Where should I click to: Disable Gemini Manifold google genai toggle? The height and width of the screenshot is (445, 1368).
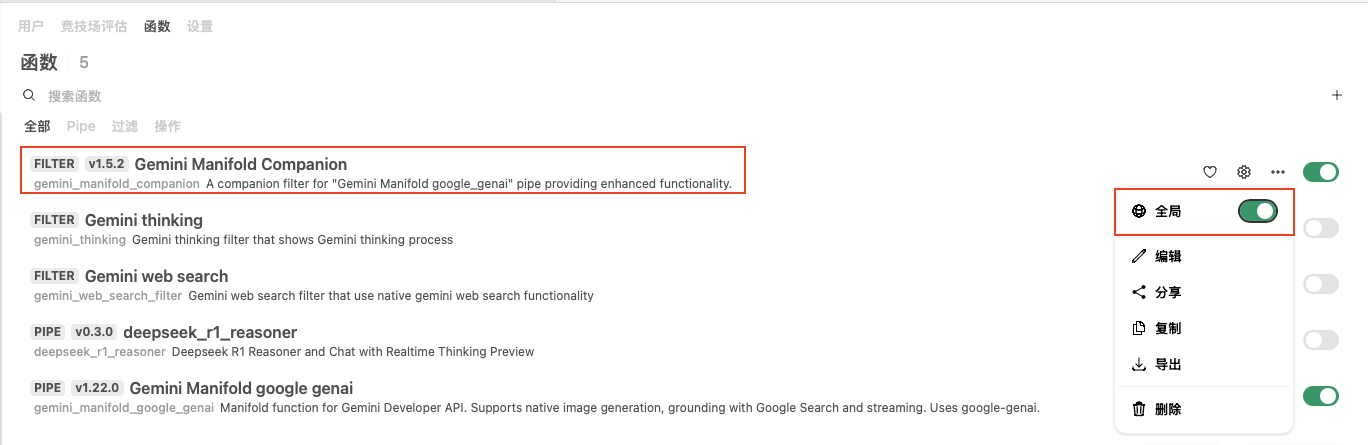point(1321,396)
